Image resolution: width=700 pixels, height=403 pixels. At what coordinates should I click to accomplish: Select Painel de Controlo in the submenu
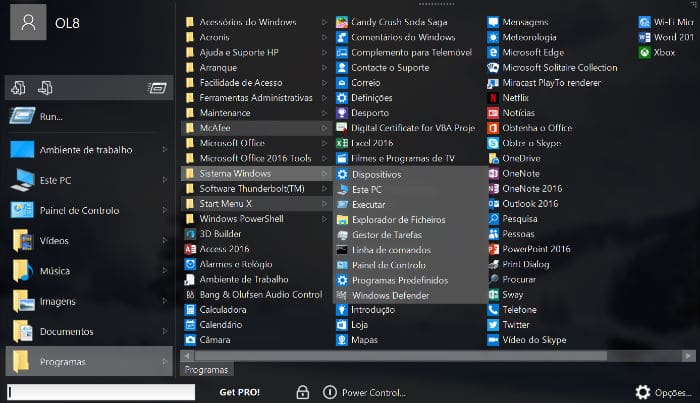[388, 265]
